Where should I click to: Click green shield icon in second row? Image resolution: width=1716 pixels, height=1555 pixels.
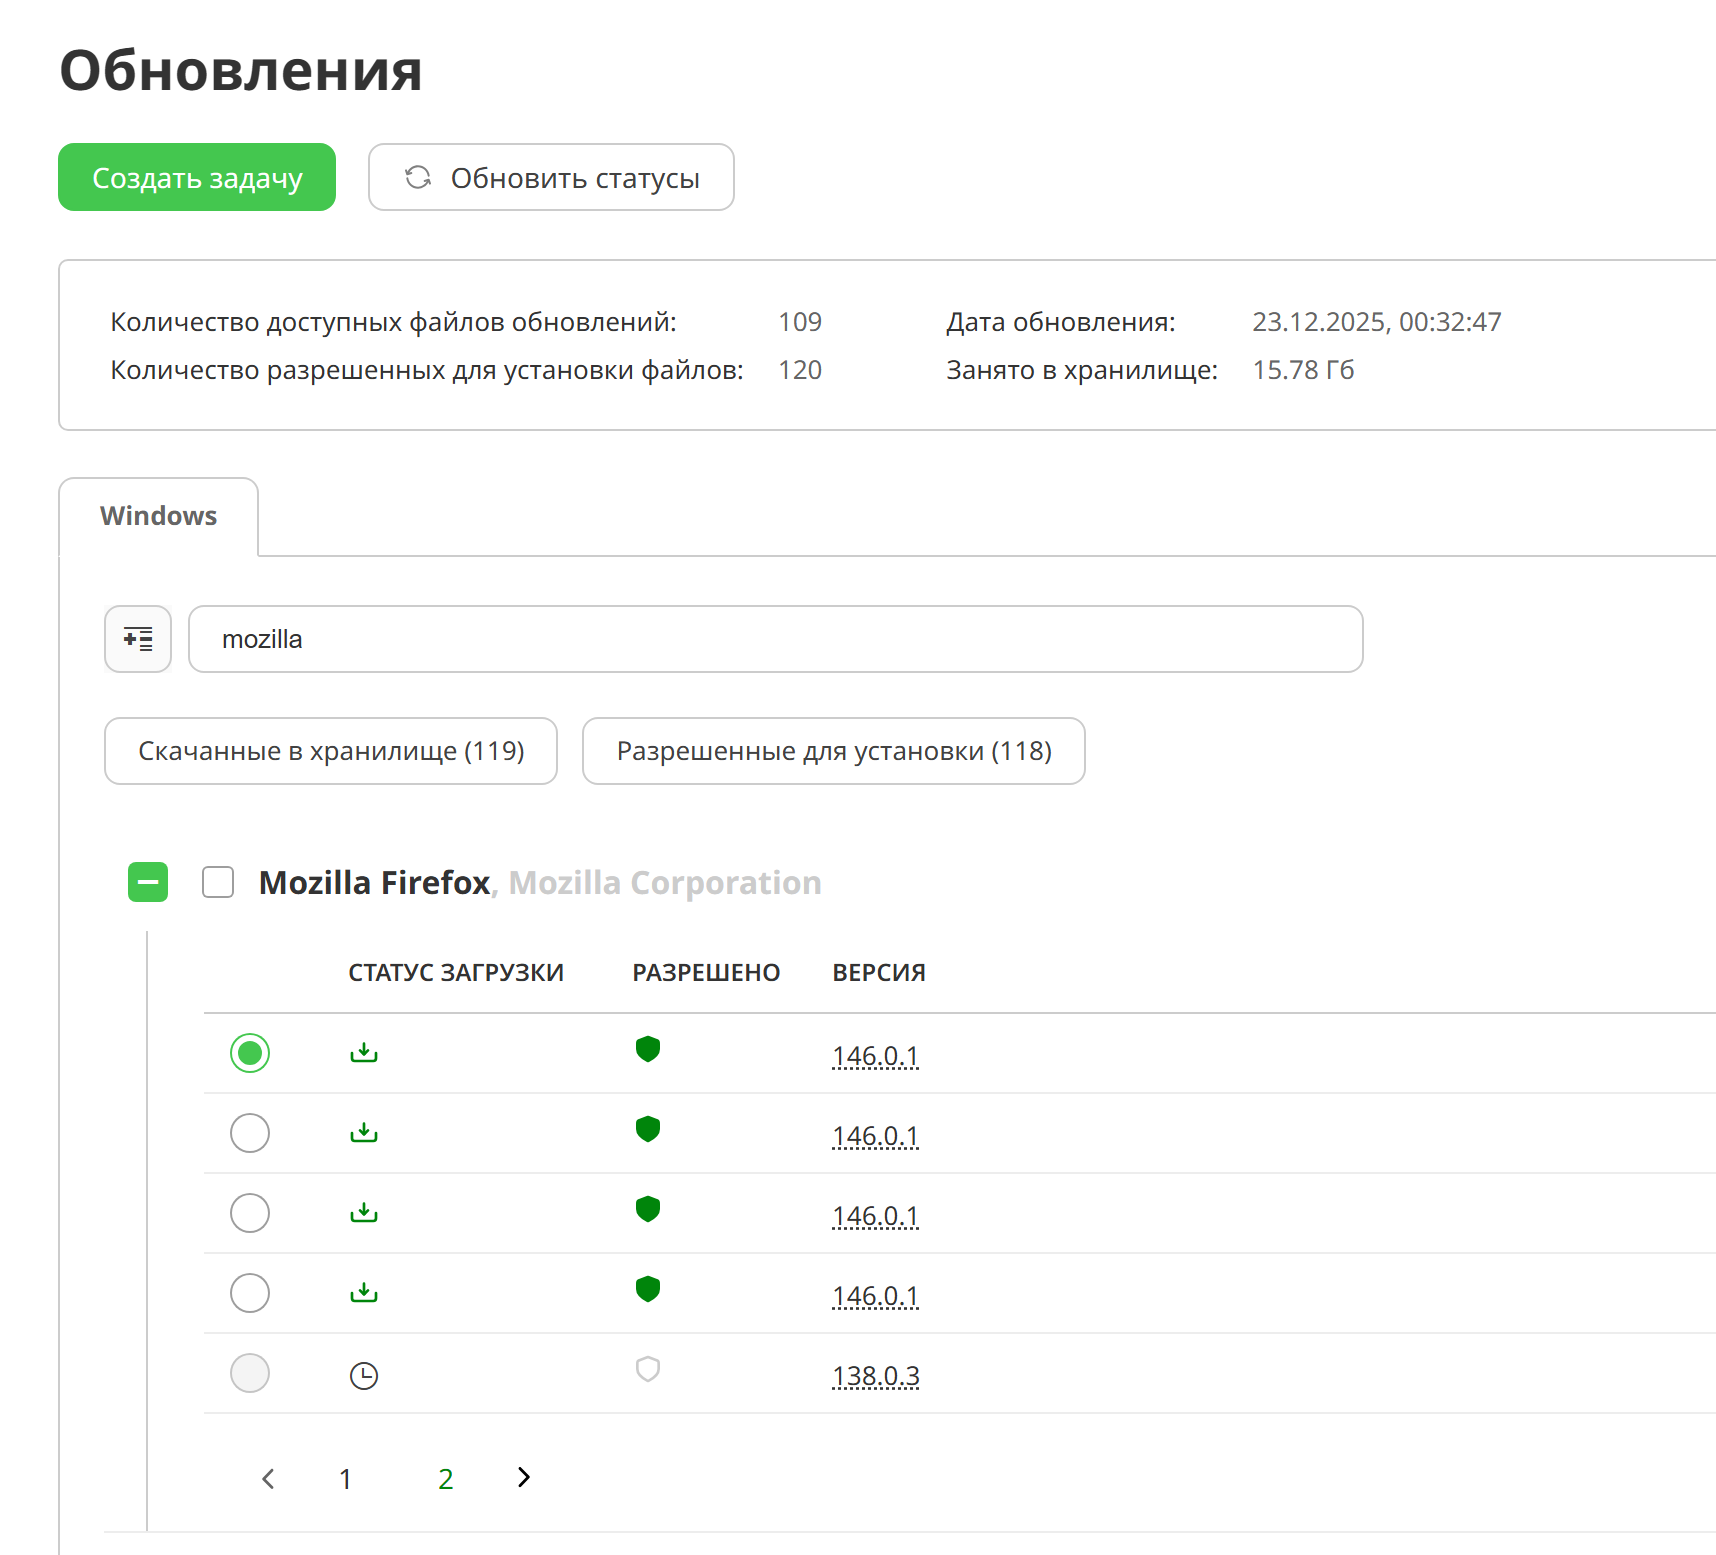648,1130
